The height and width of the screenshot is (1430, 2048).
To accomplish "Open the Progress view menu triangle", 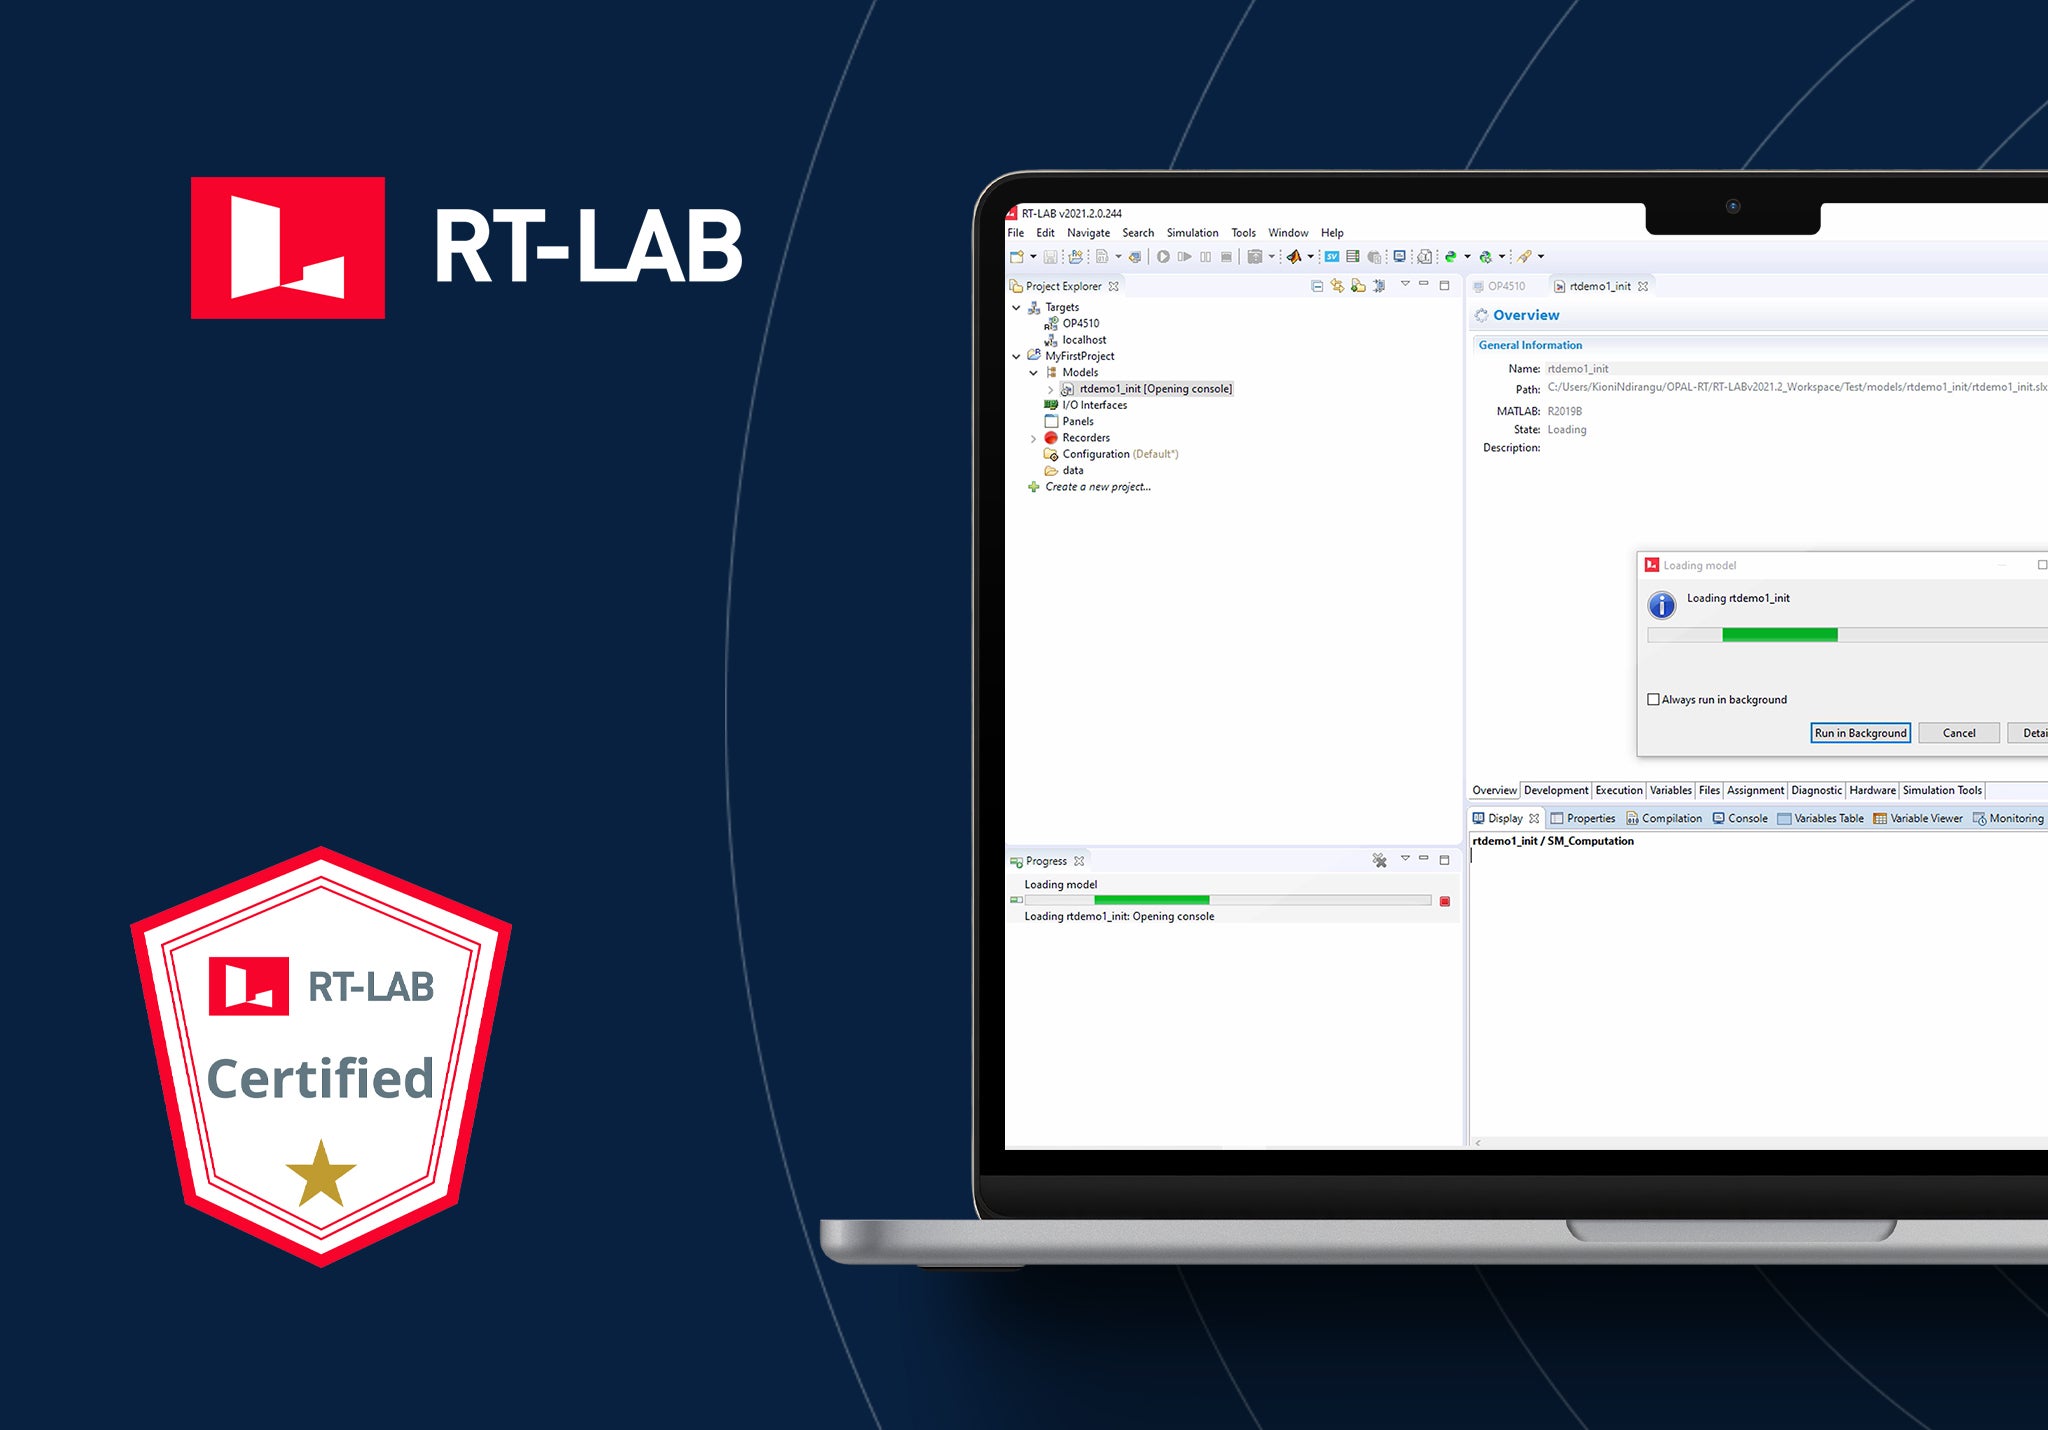I will click(1405, 859).
